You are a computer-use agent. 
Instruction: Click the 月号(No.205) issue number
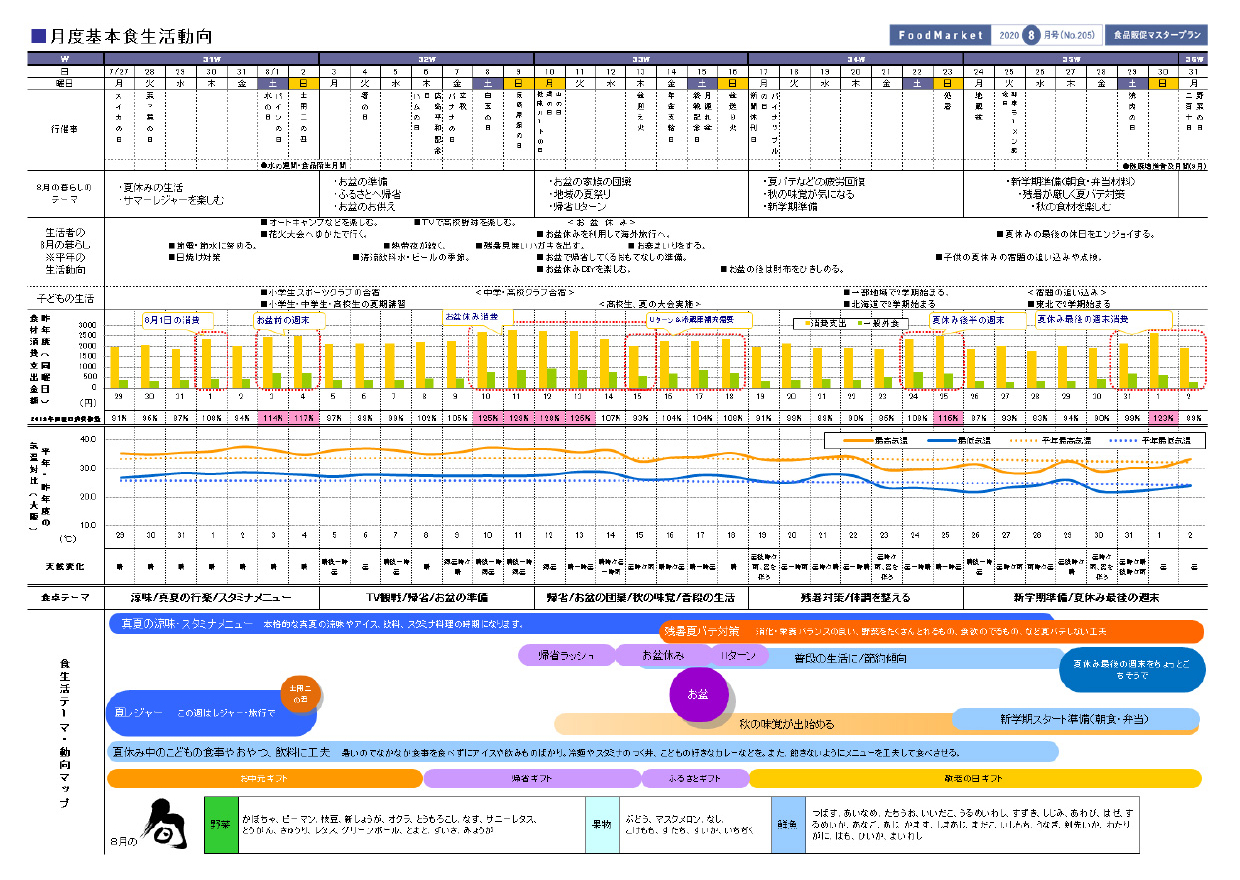(1069, 35)
